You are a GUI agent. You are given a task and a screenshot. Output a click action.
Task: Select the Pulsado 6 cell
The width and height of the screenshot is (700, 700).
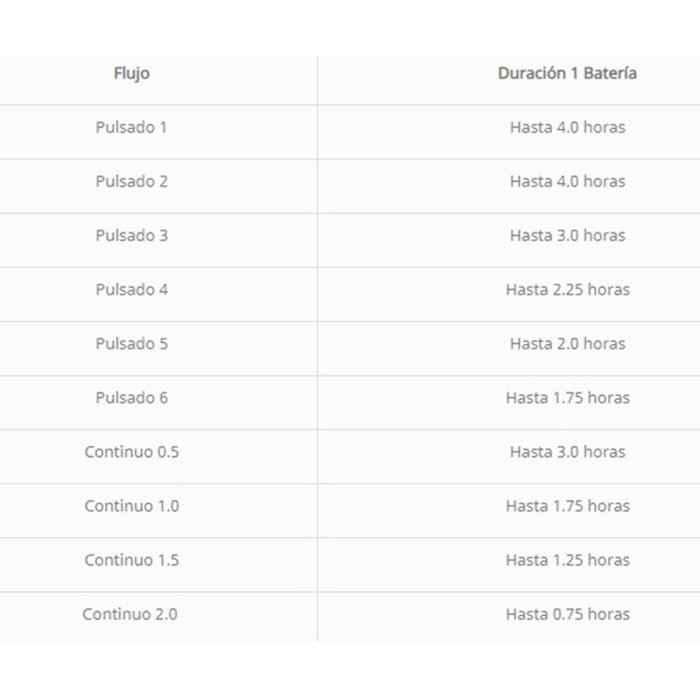[131, 398]
